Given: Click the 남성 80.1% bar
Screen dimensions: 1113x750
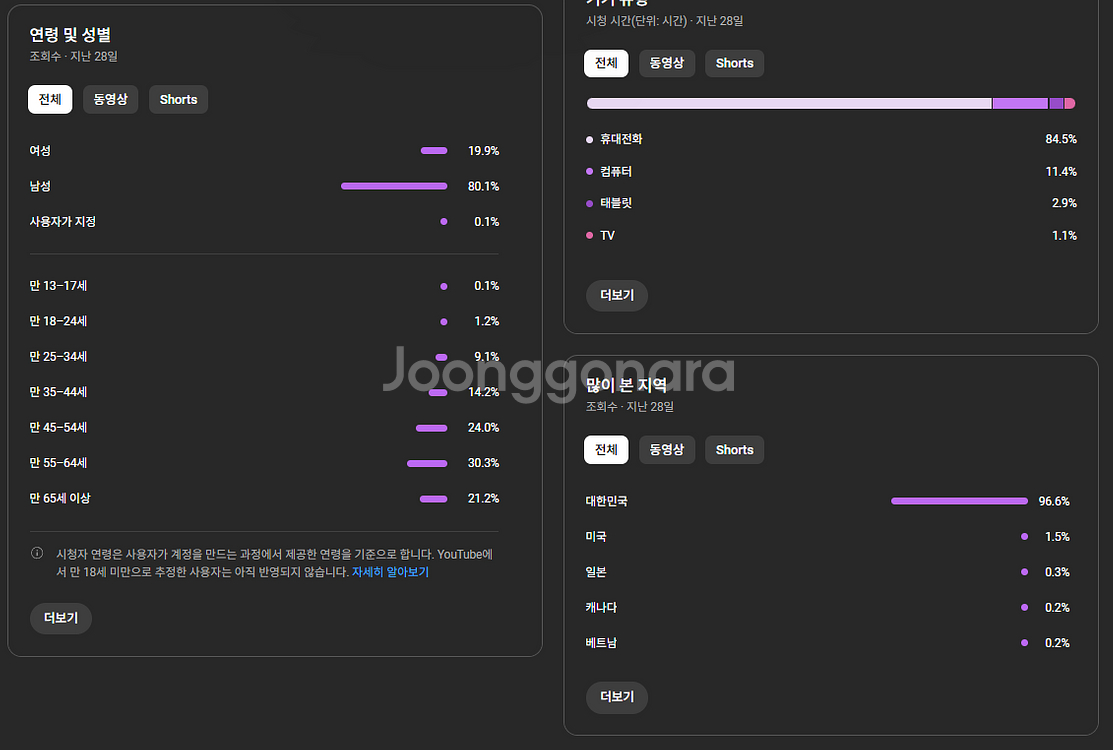Looking at the screenshot, I should tap(394, 186).
